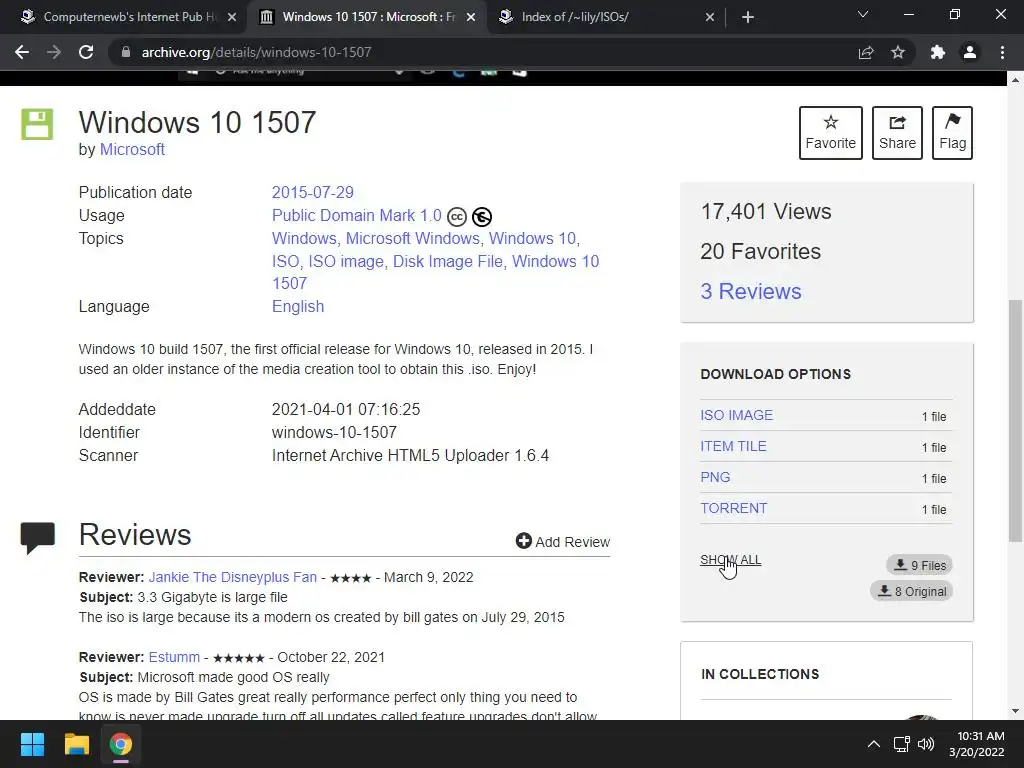
Task: Open a new browser tab
Action: (x=748, y=17)
